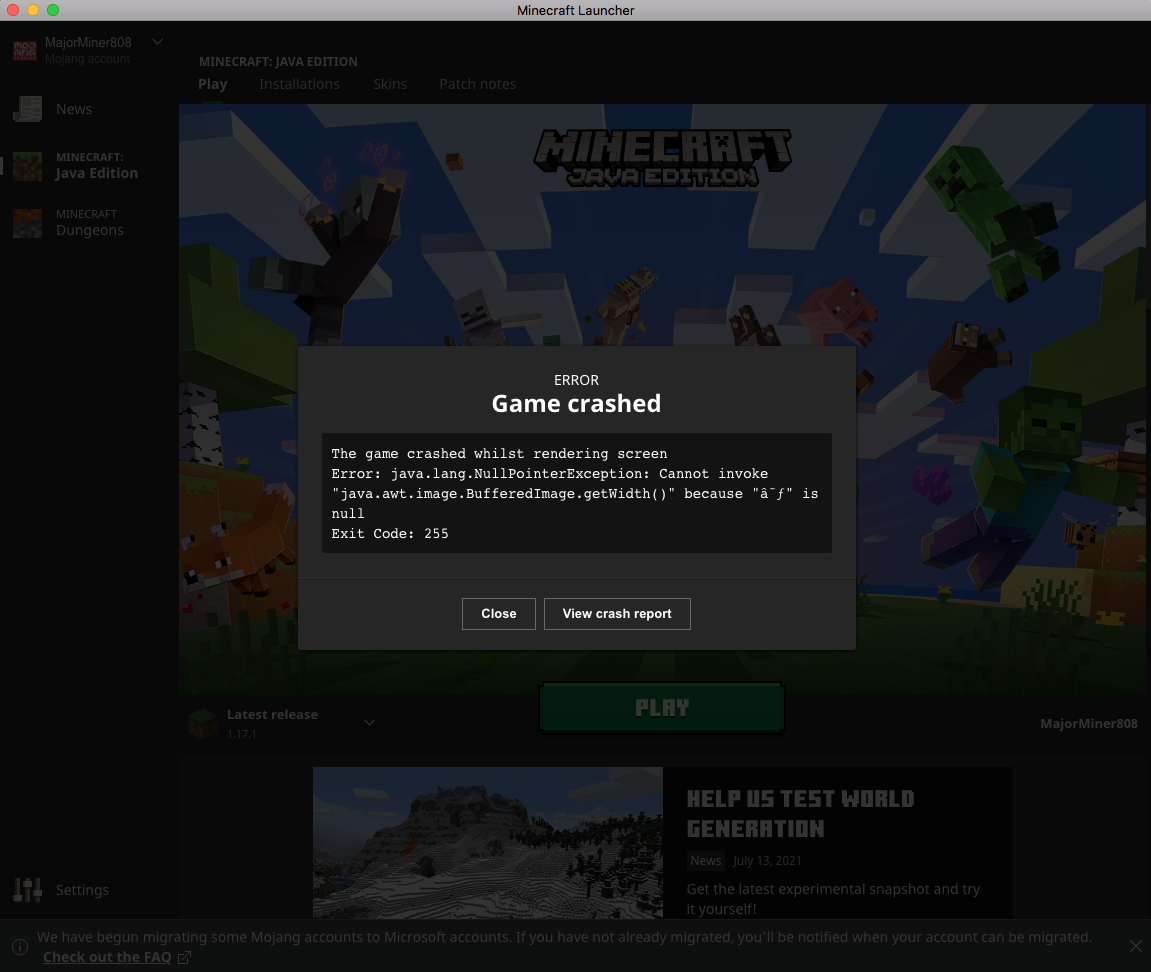Click external link icon beside FAQ
The image size is (1151, 972).
184,957
